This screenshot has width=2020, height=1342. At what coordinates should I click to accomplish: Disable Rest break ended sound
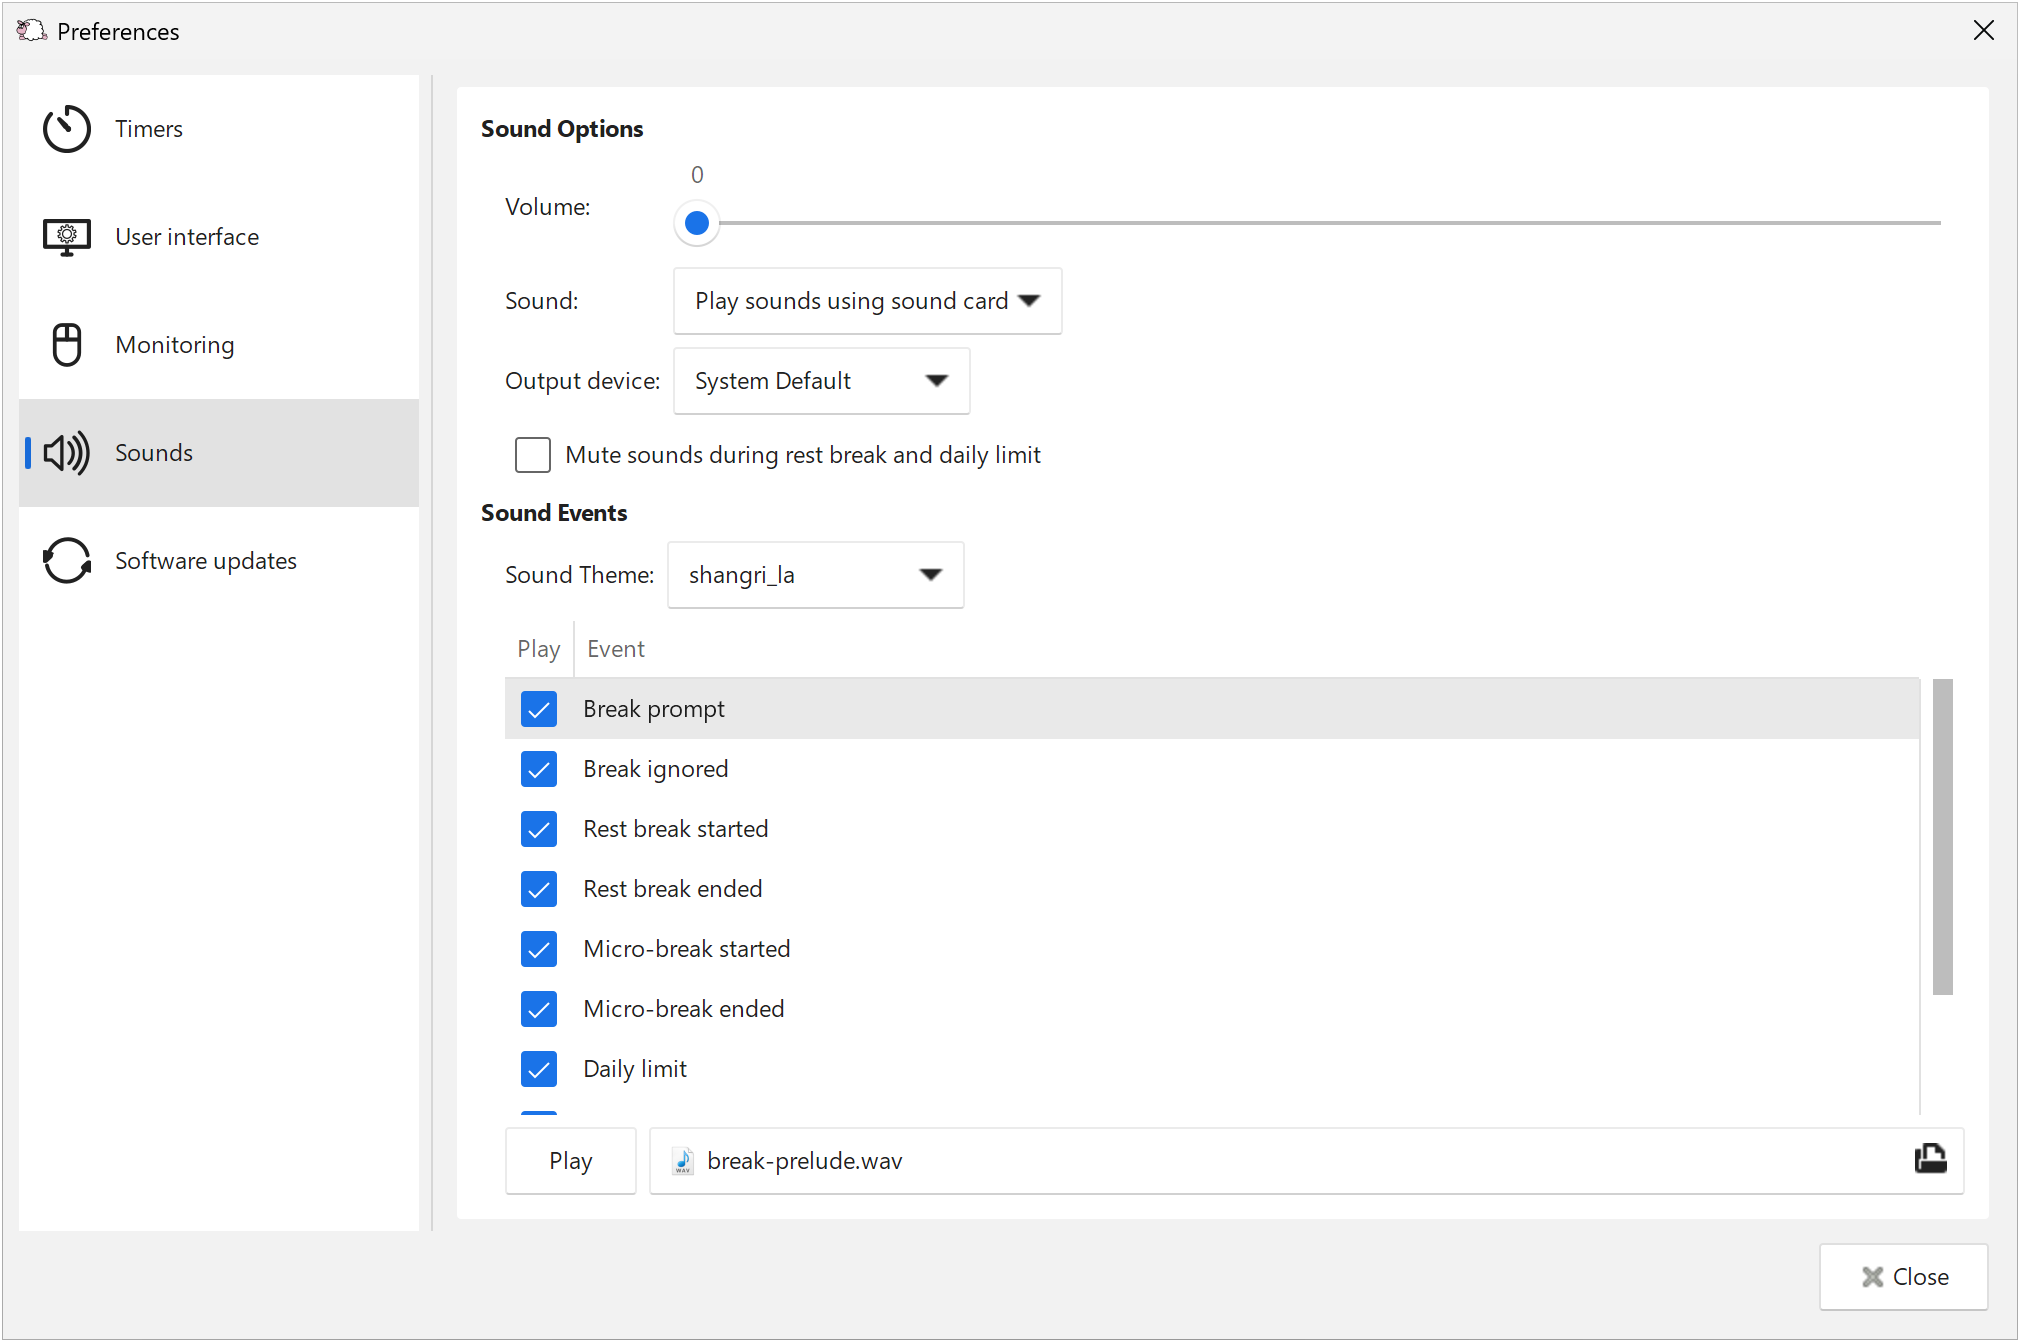(x=539, y=889)
